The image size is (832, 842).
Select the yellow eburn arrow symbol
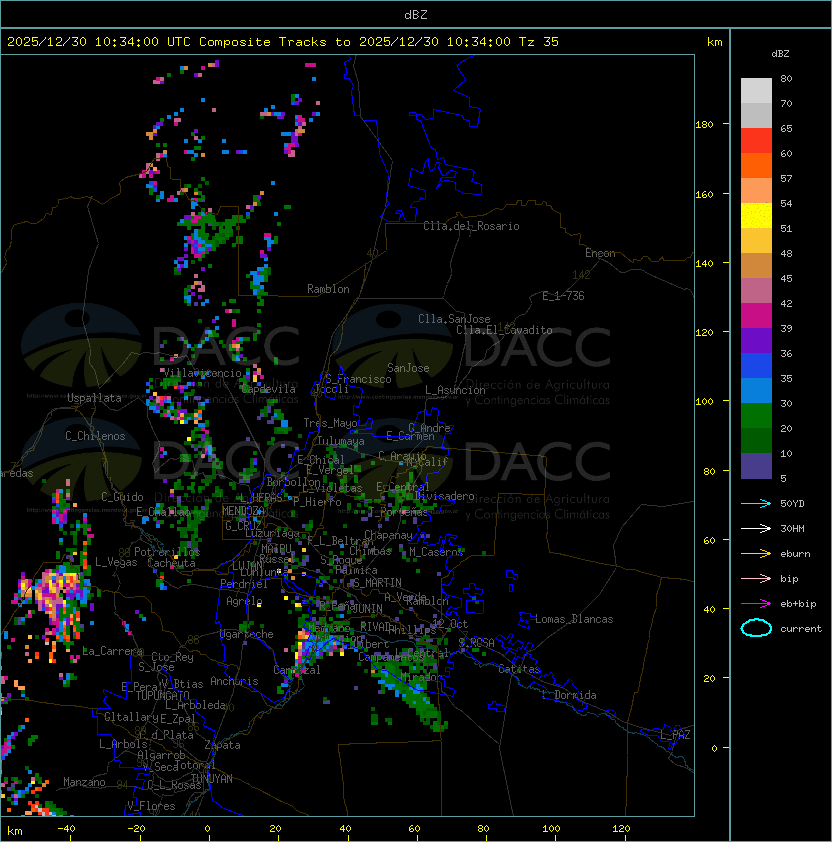point(756,554)
